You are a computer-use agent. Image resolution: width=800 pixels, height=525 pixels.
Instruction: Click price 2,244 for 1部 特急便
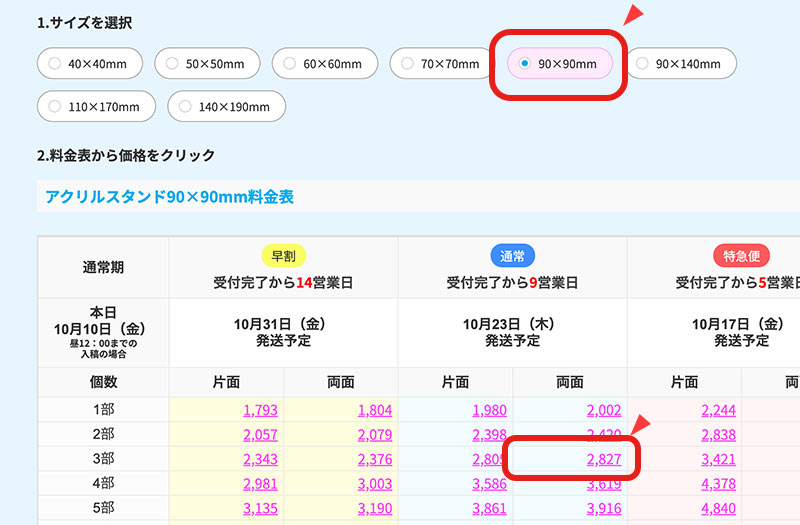[718, 410]
